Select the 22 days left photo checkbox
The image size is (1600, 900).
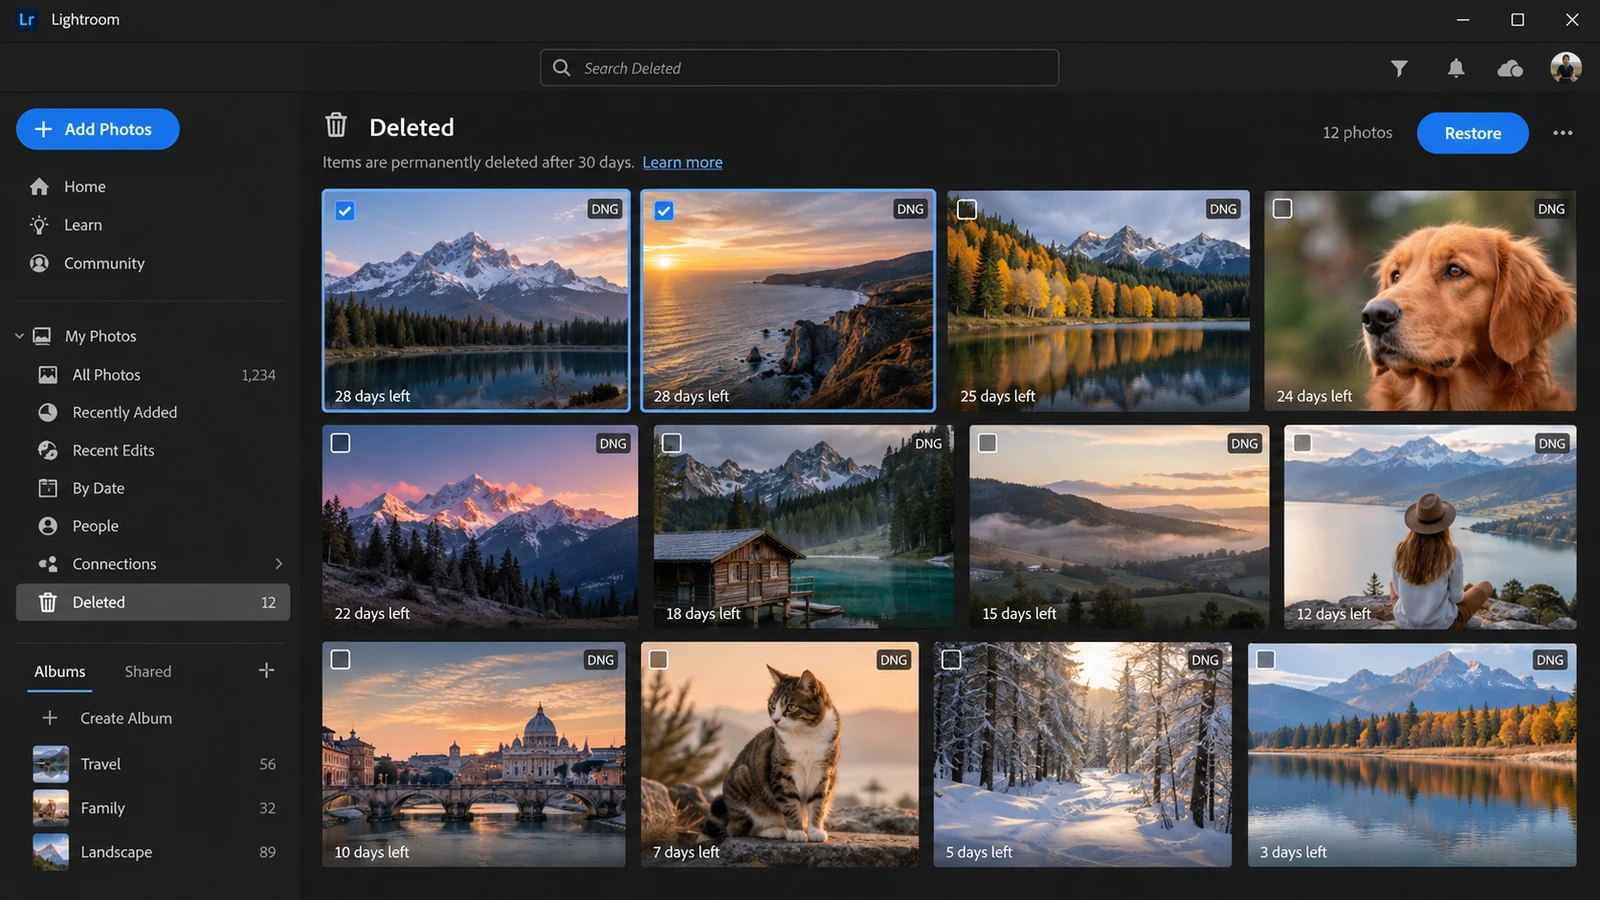[340, 443]
